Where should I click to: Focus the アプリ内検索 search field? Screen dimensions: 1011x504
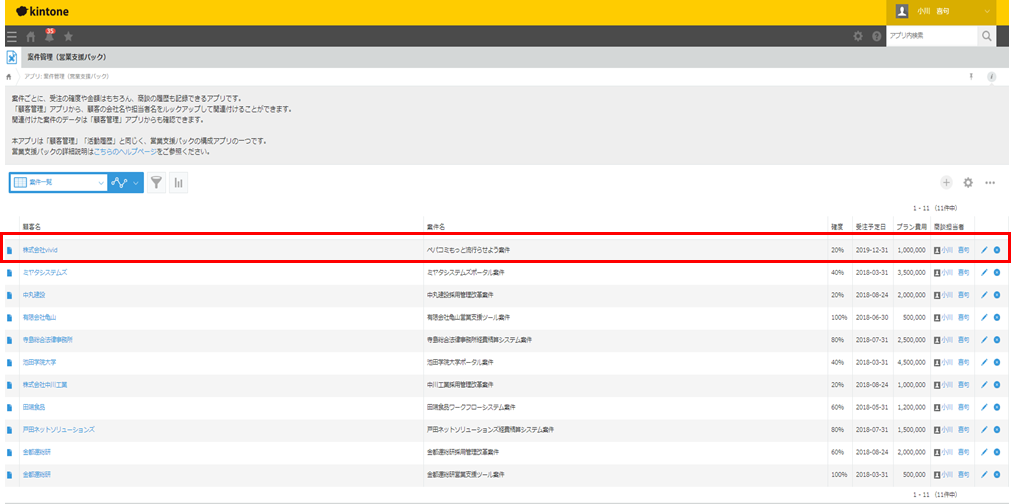pyautogui.click(x=928, y=36)
